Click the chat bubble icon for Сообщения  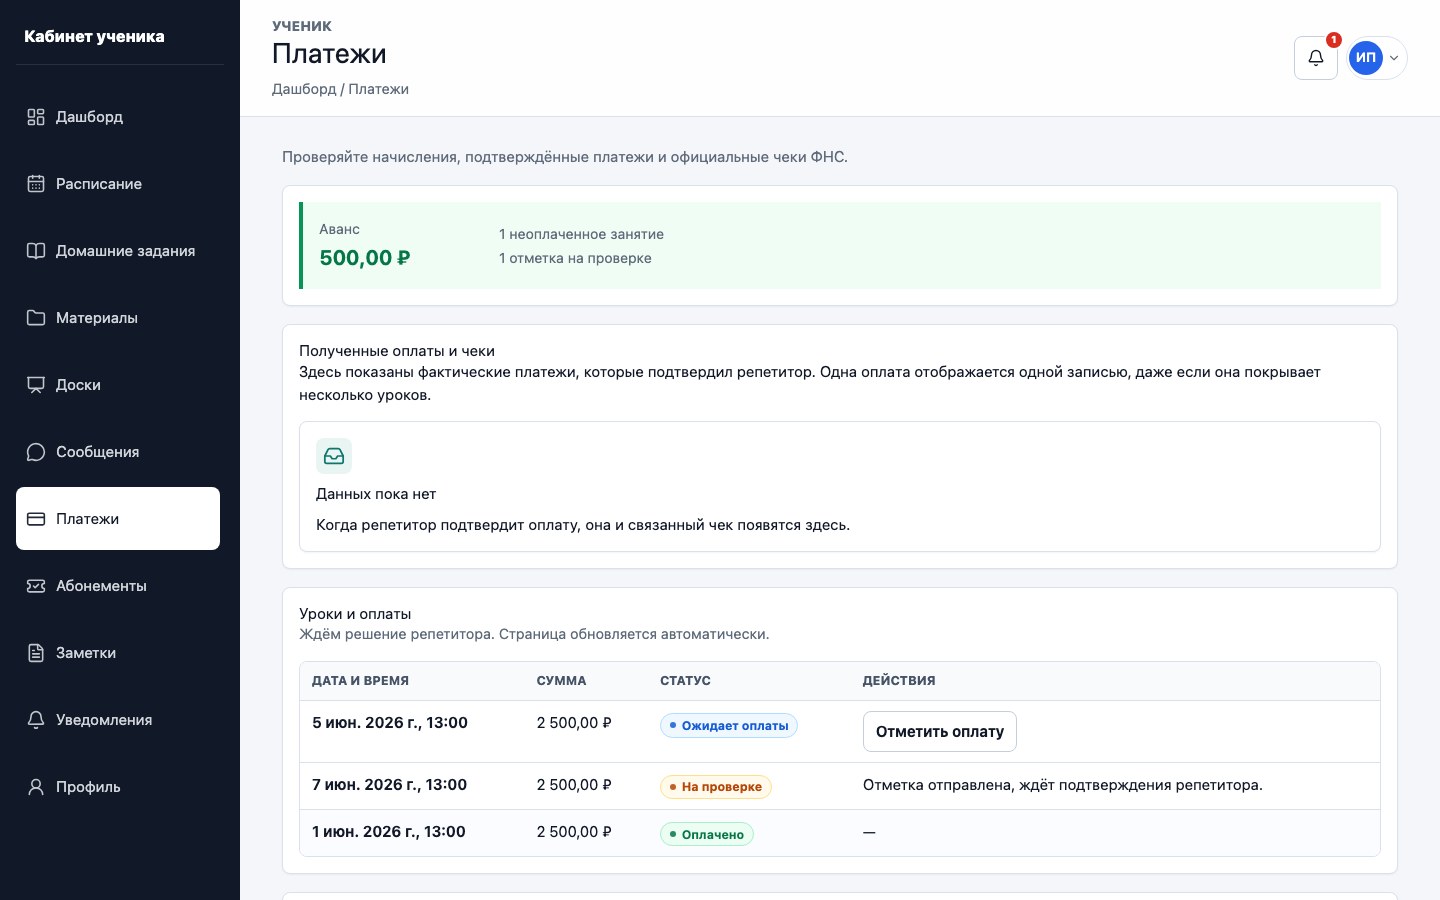36,452
